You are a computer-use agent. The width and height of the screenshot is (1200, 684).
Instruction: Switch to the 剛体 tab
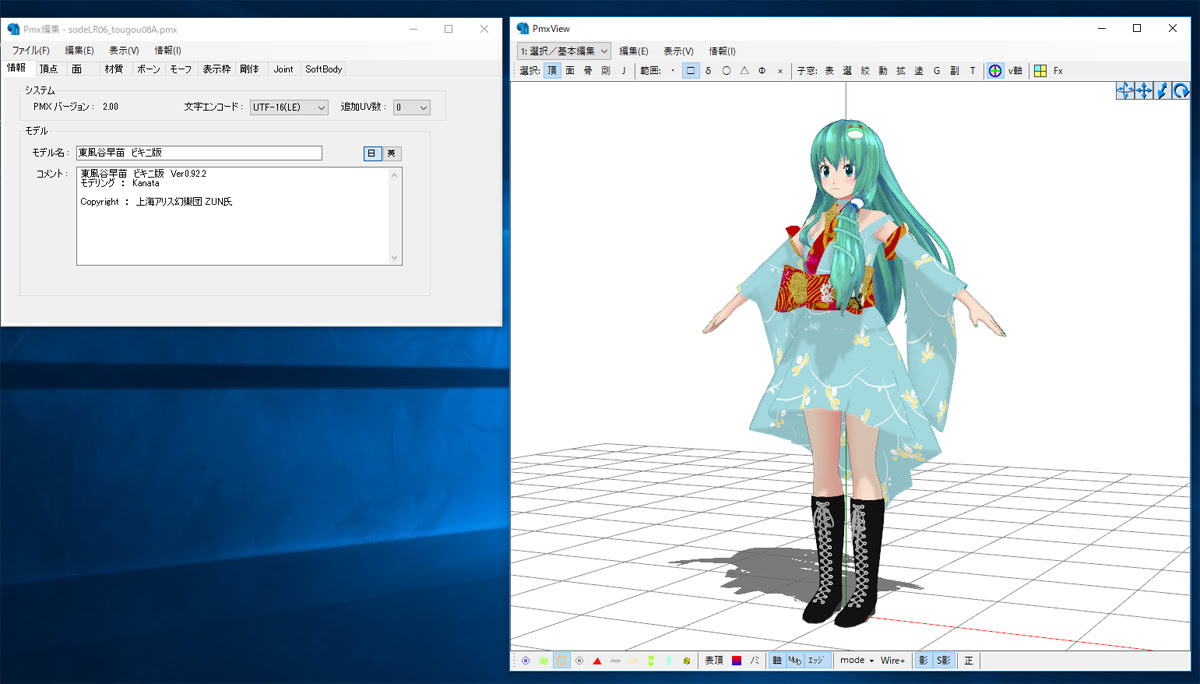click(x=250, y=69)
